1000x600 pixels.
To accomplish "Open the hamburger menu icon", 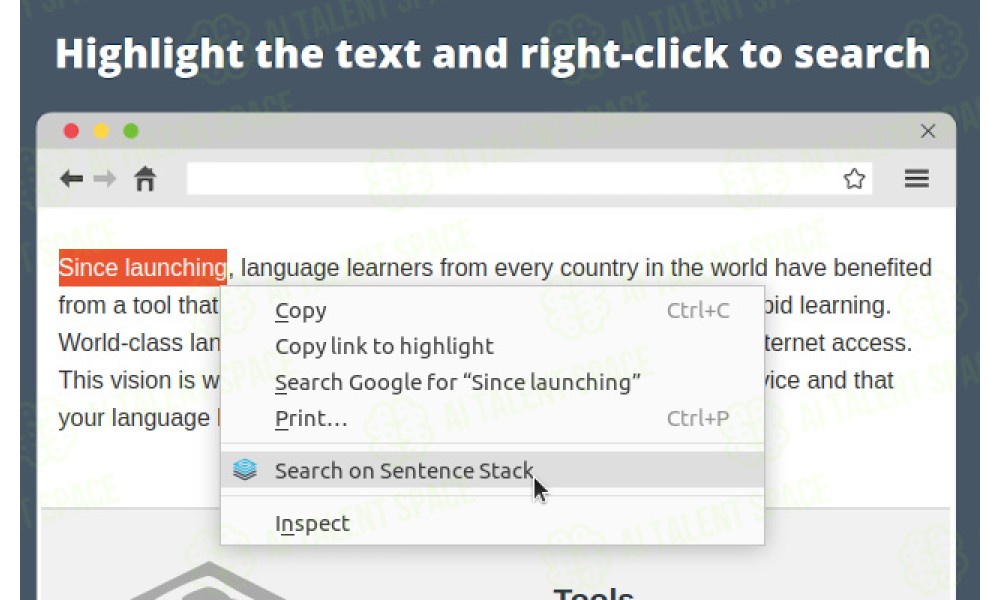I will pyautogui.click(x=916, y=179).
